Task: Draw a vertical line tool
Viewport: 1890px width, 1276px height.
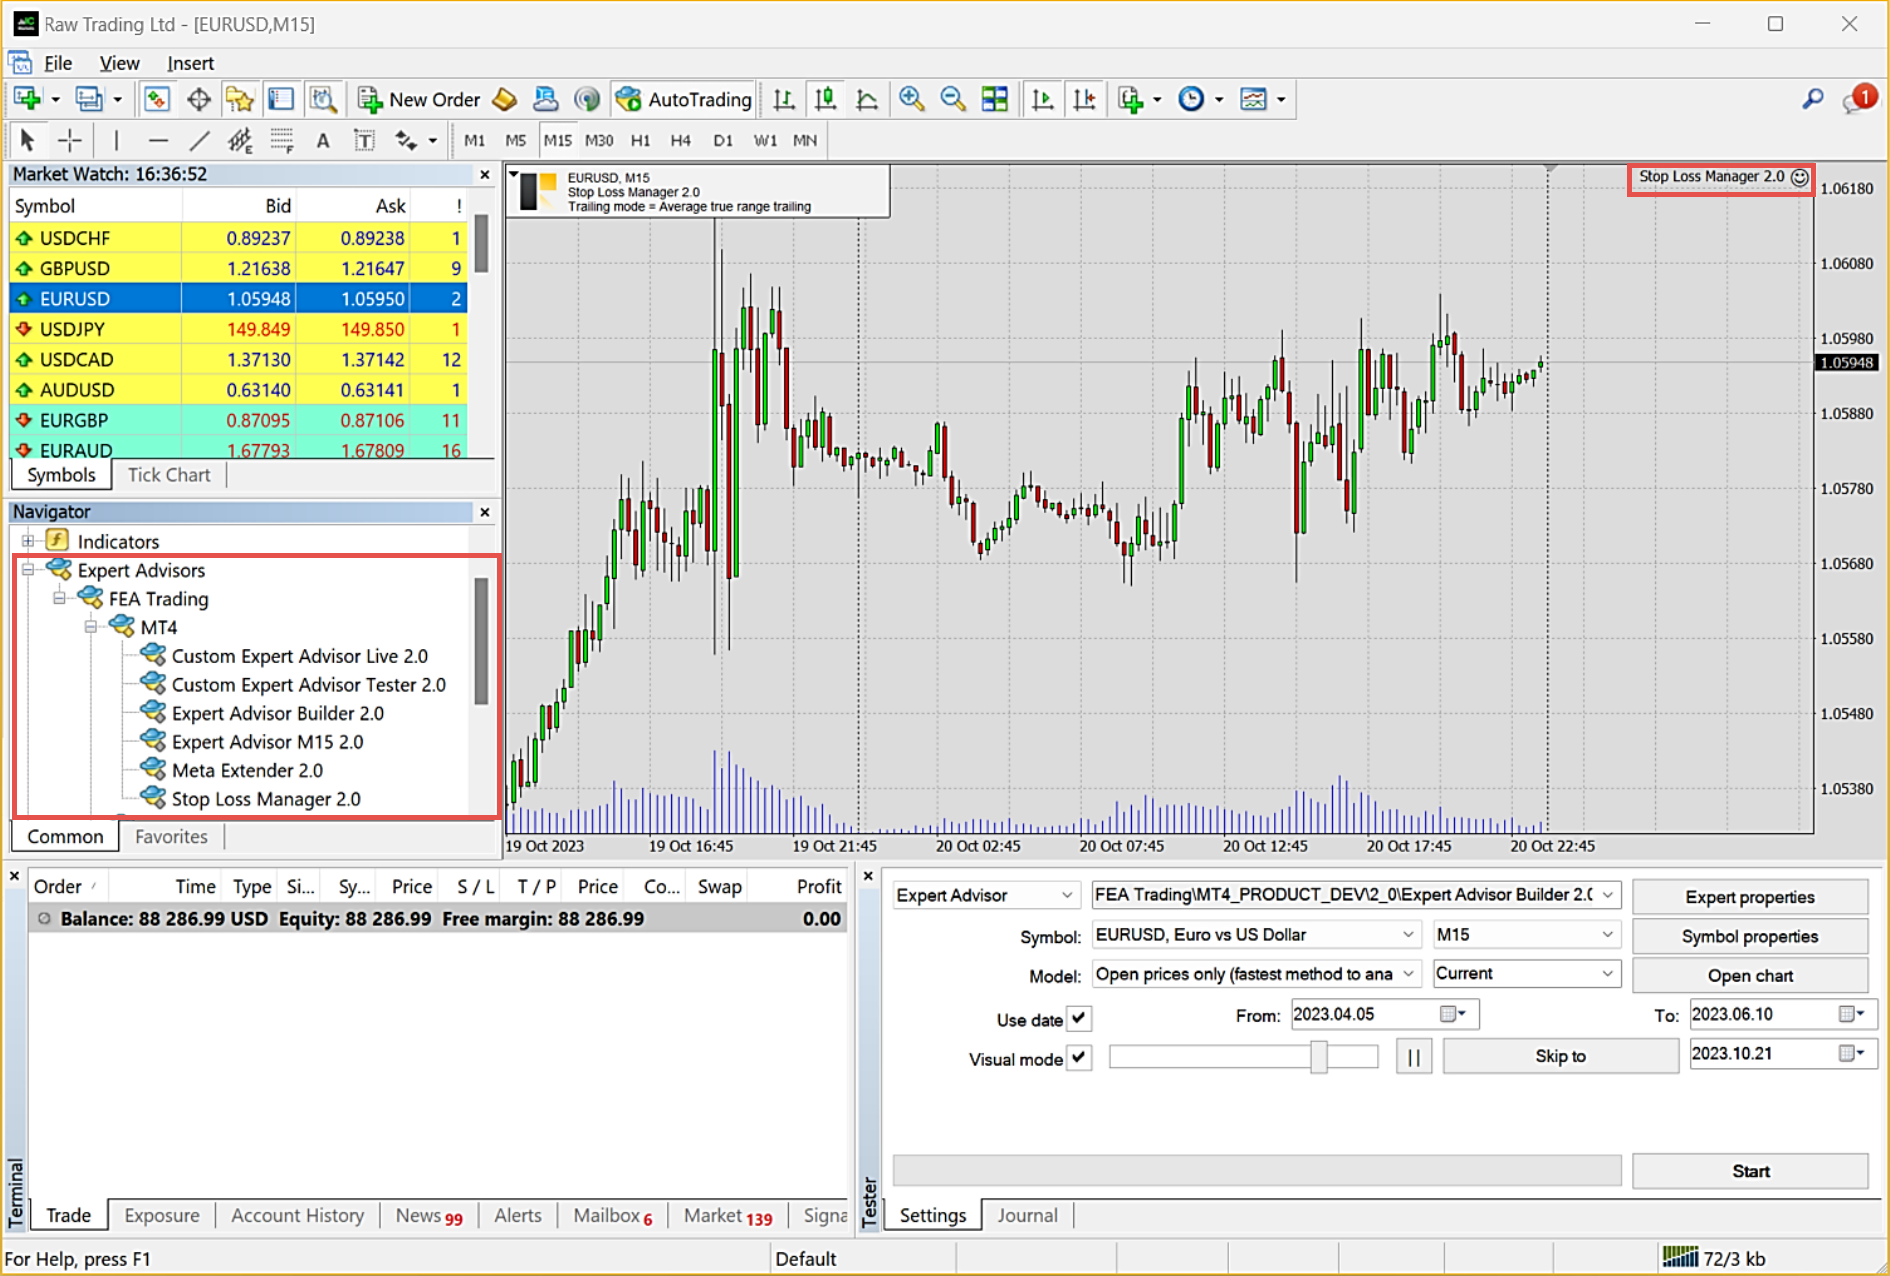Action: (x=116, y=140)
